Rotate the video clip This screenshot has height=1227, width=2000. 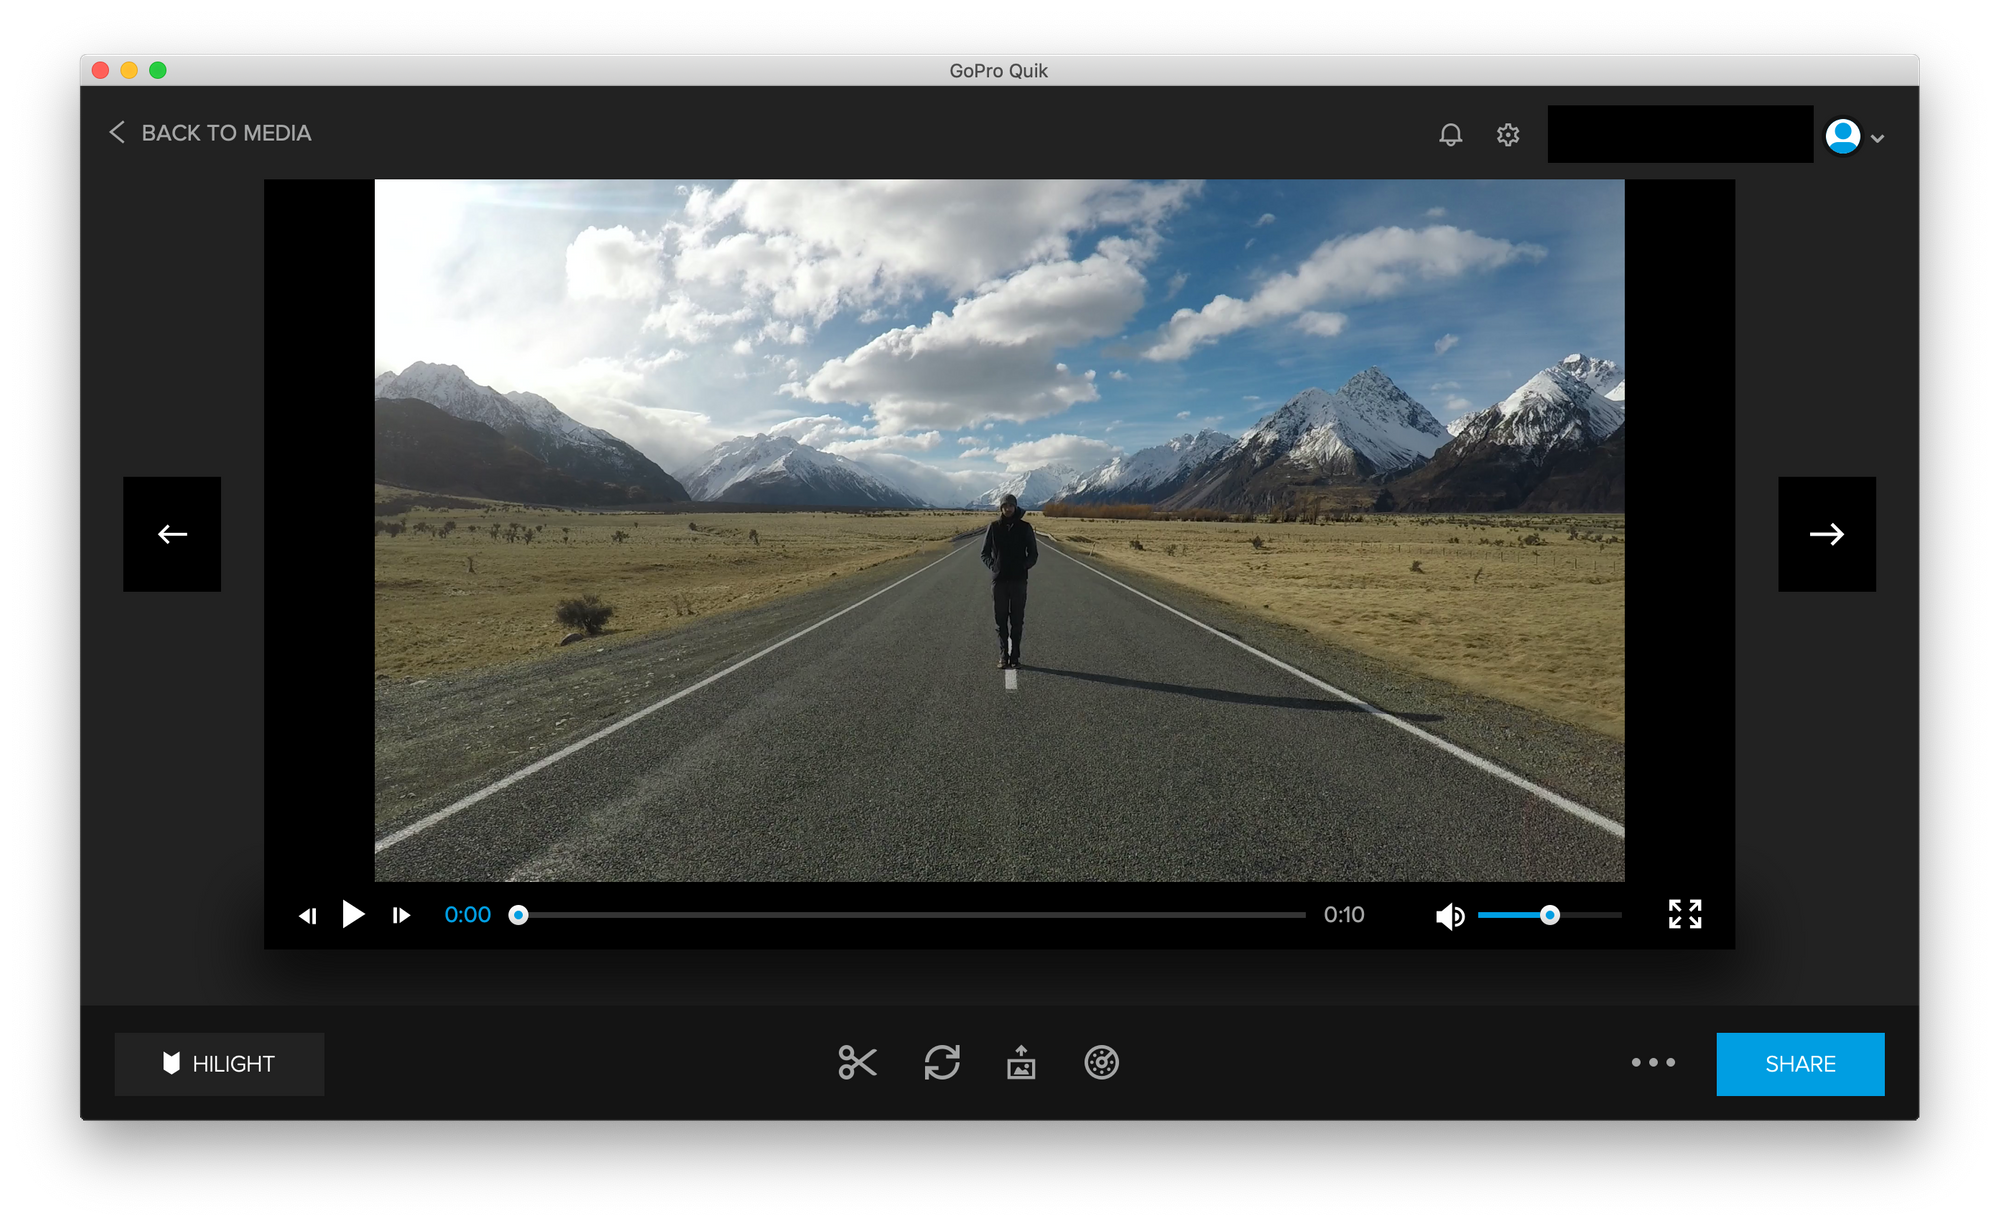tap(942, 1062)
